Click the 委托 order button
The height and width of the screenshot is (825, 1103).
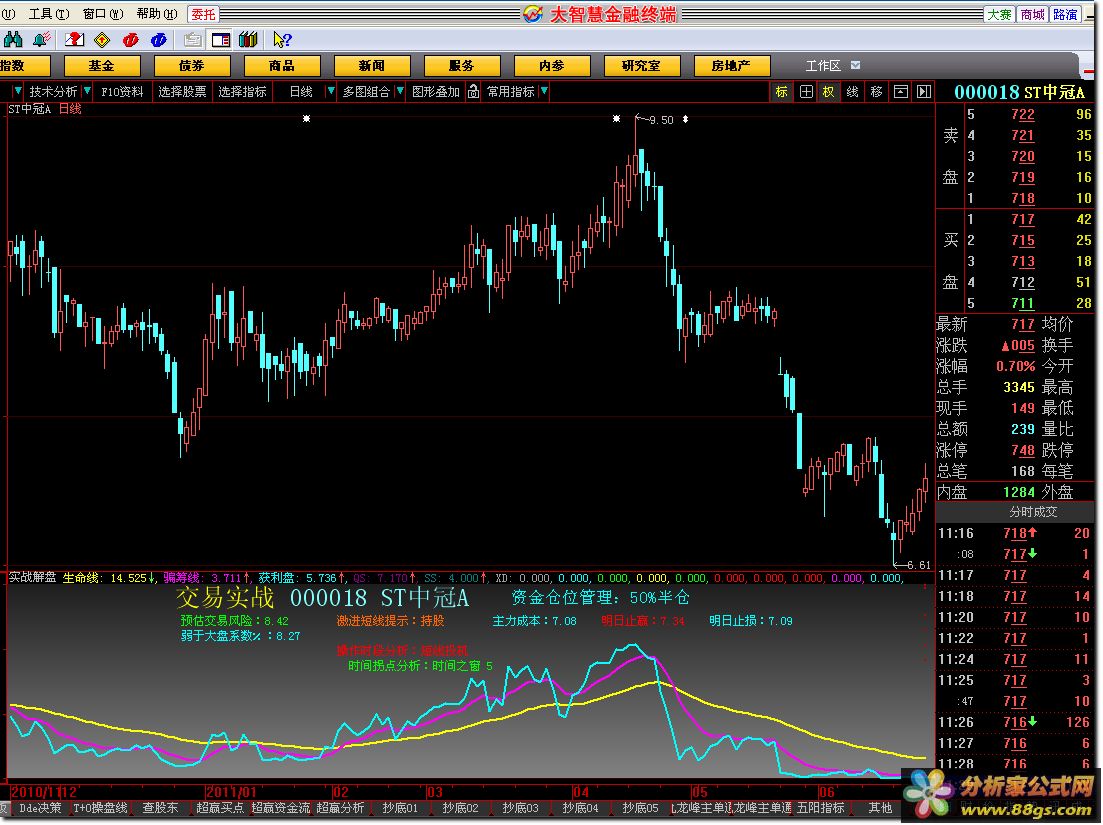click(204, 13)
